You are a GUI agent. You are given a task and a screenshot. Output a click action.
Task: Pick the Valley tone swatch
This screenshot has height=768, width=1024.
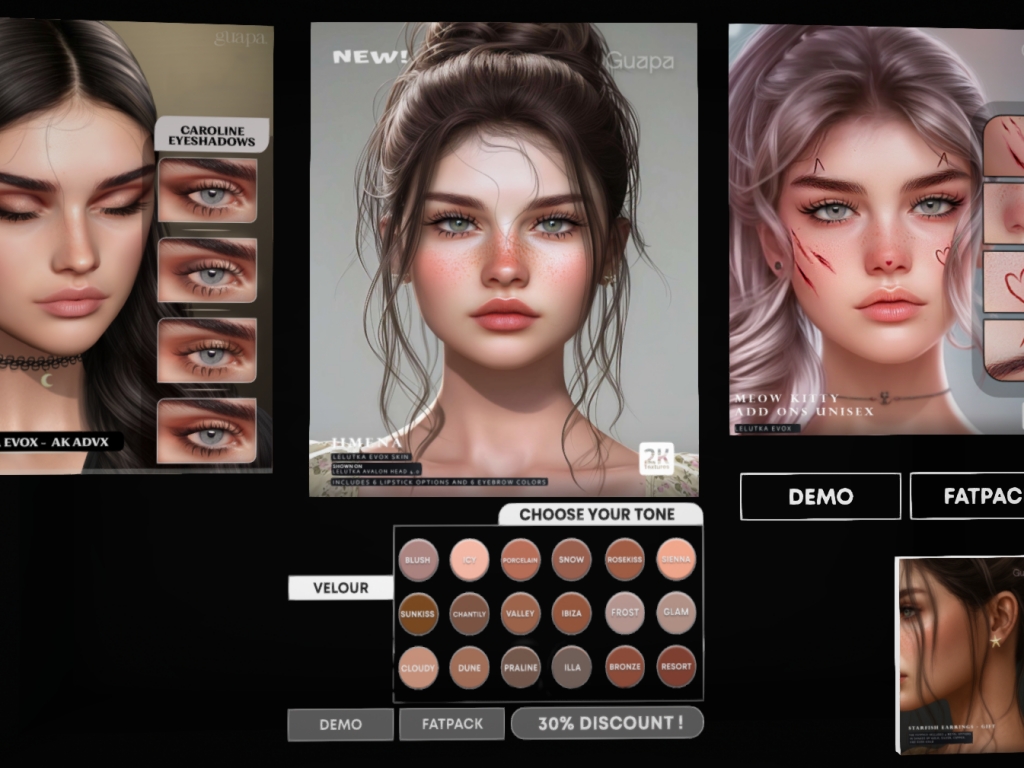520,613
